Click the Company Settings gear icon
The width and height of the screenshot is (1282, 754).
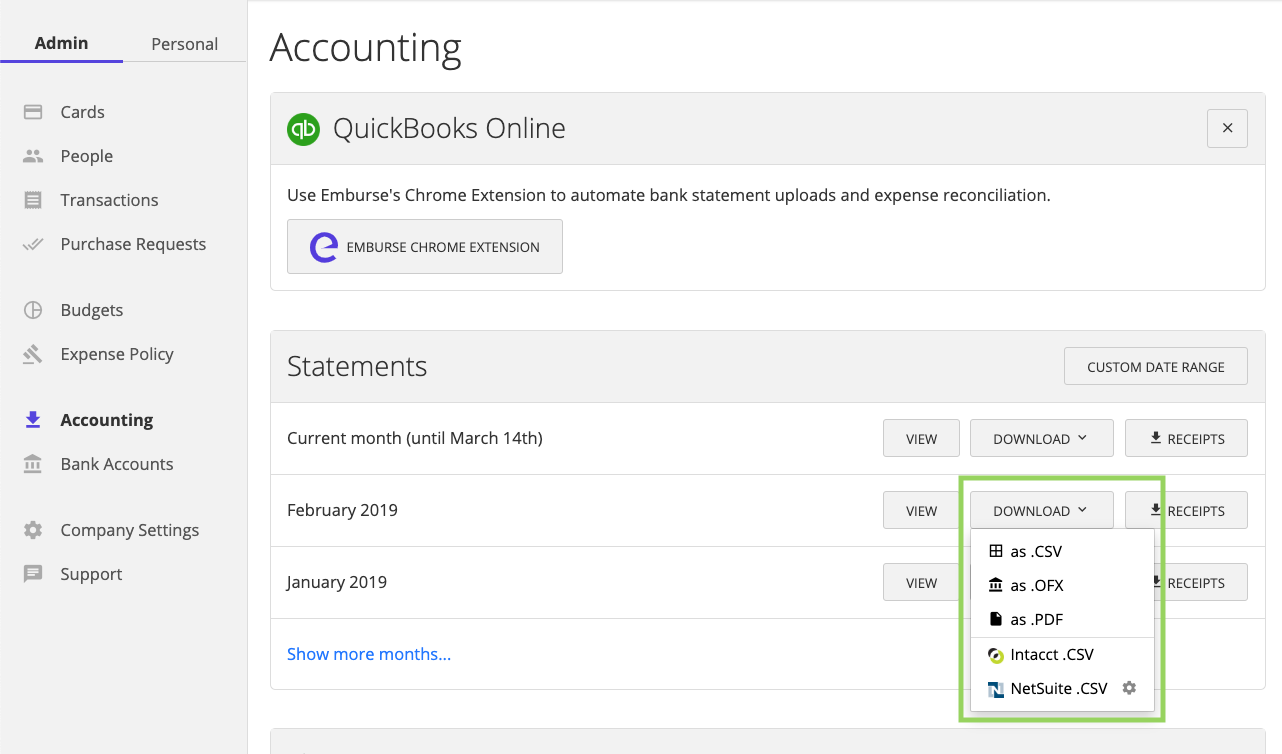click(33, 530)
